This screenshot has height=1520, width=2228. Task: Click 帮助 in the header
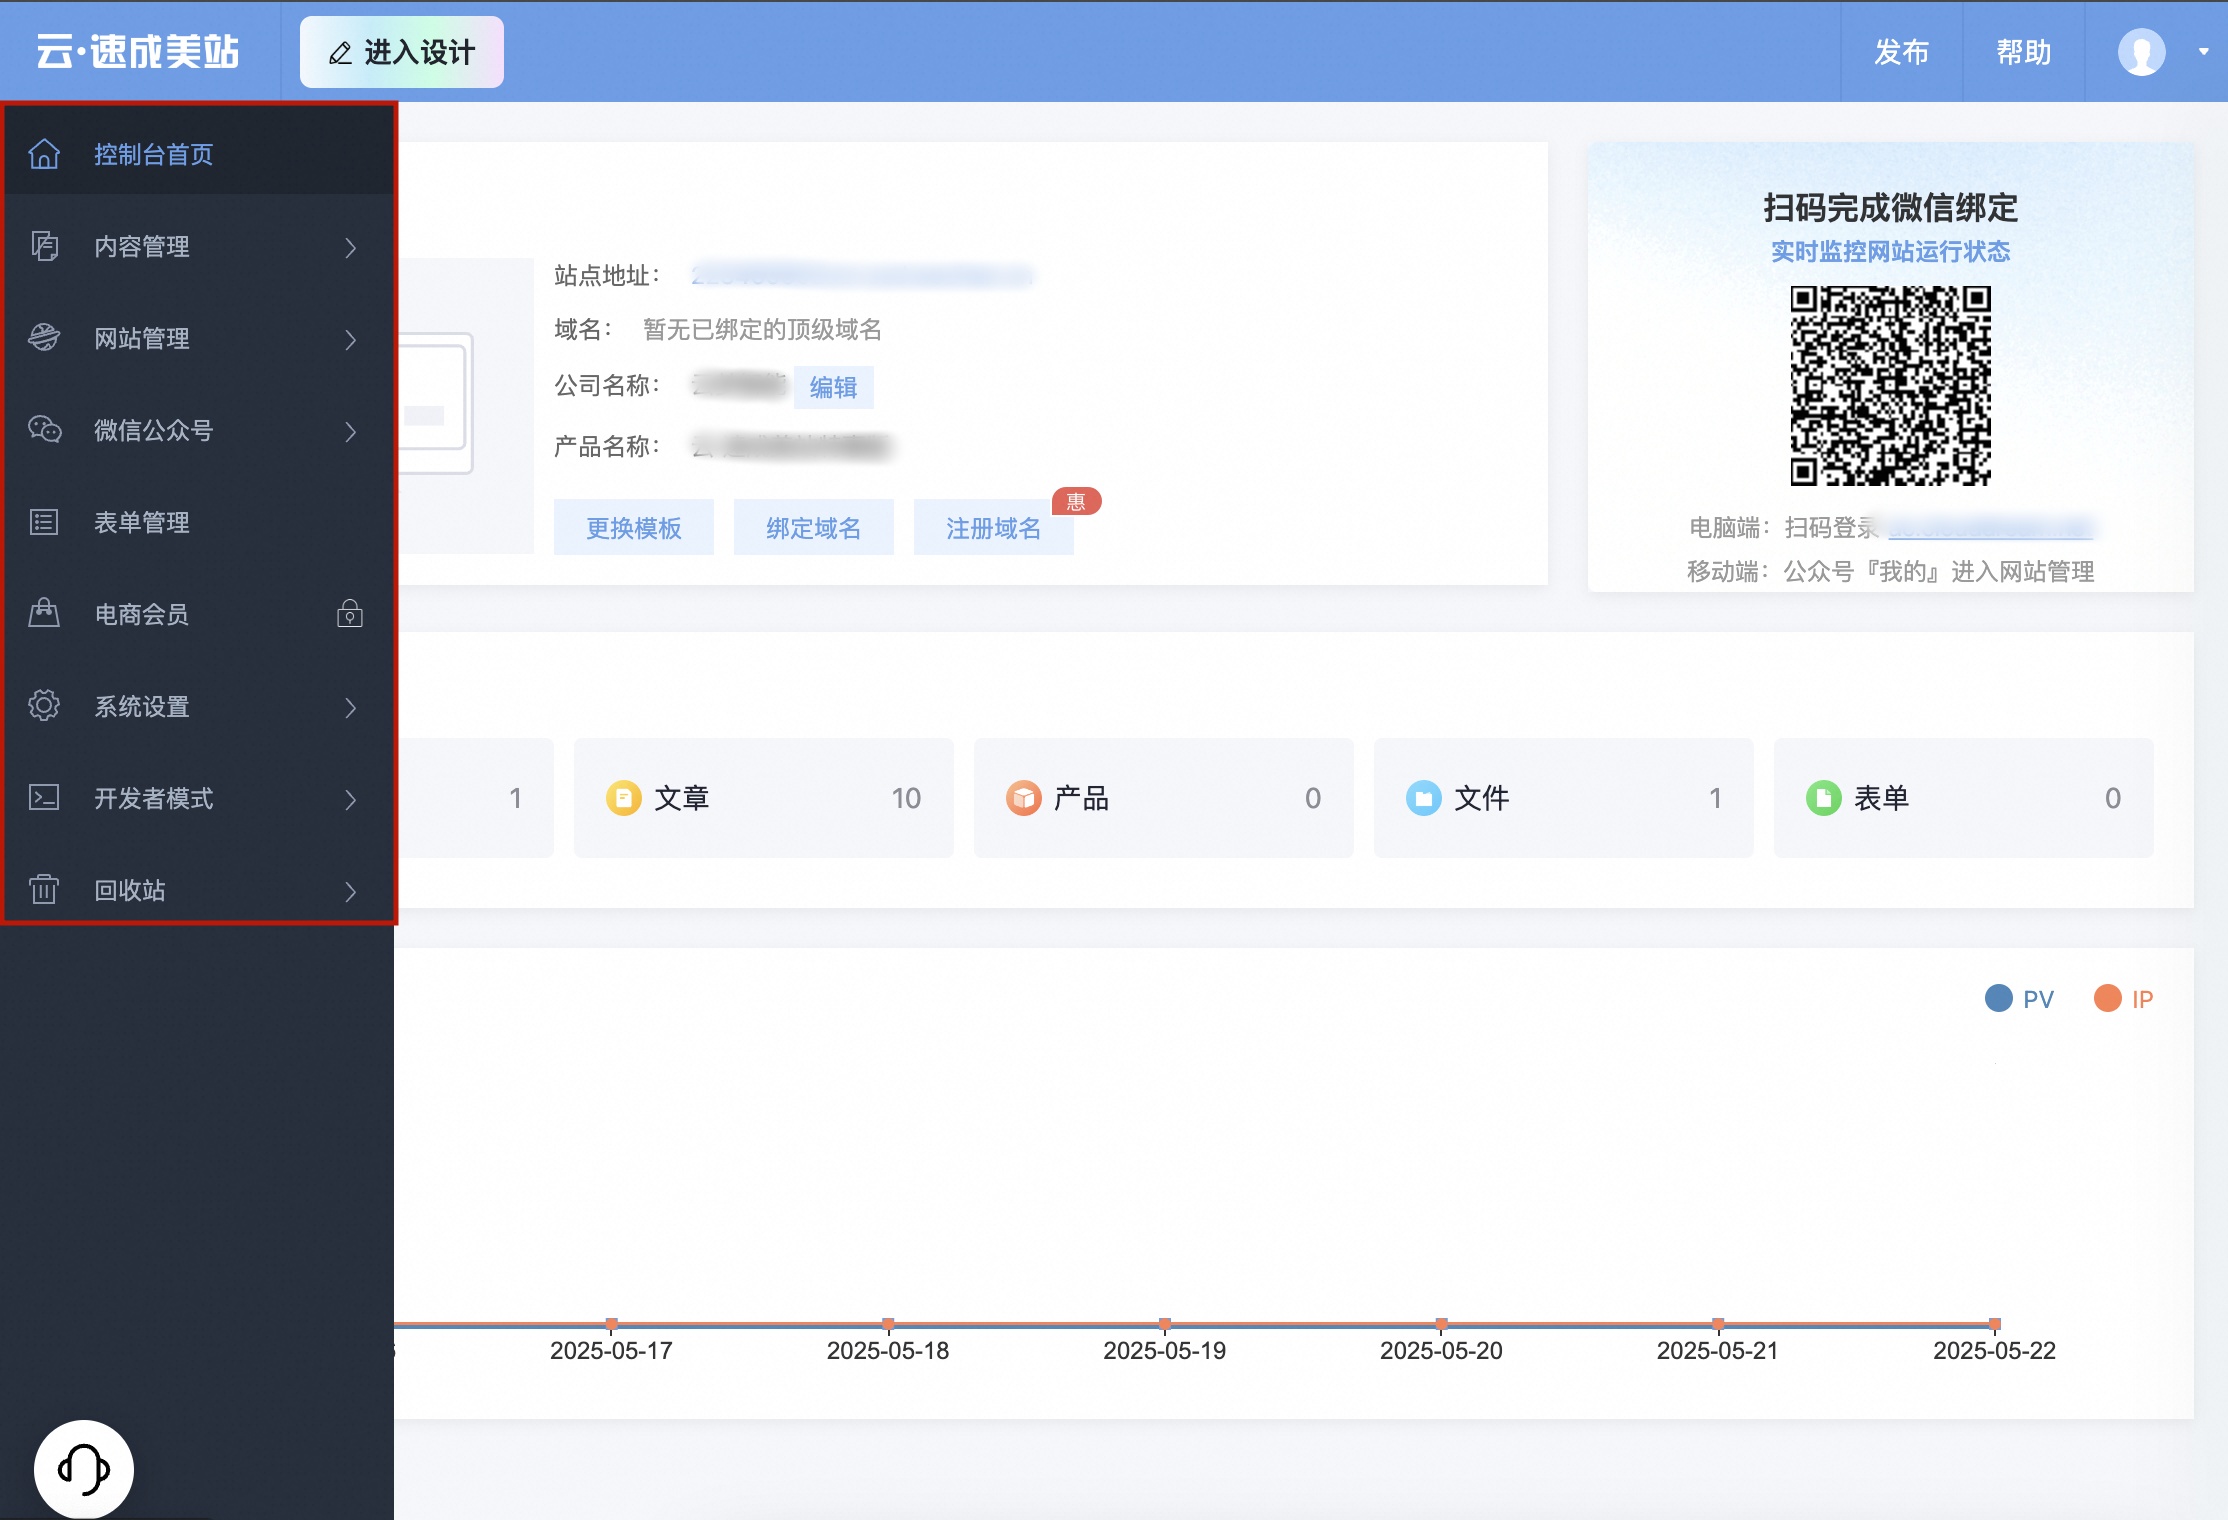2024,52
